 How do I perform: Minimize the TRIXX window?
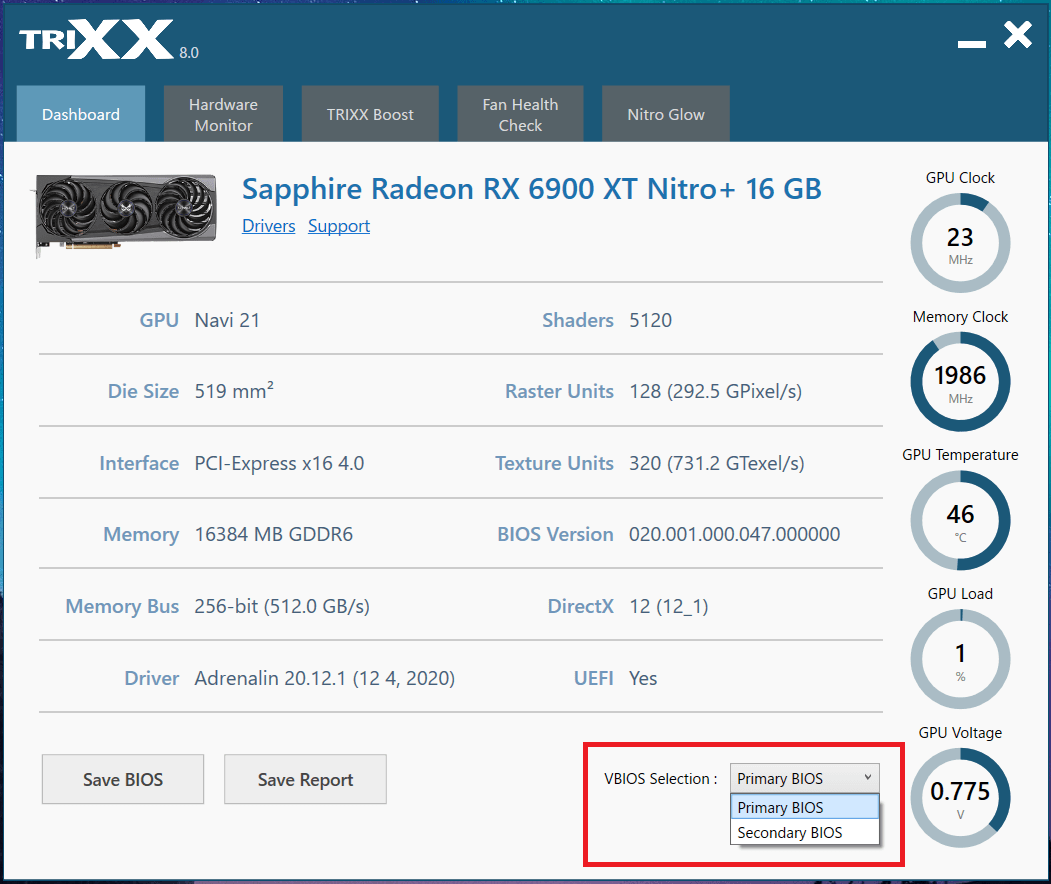click(x=971, y=44)
